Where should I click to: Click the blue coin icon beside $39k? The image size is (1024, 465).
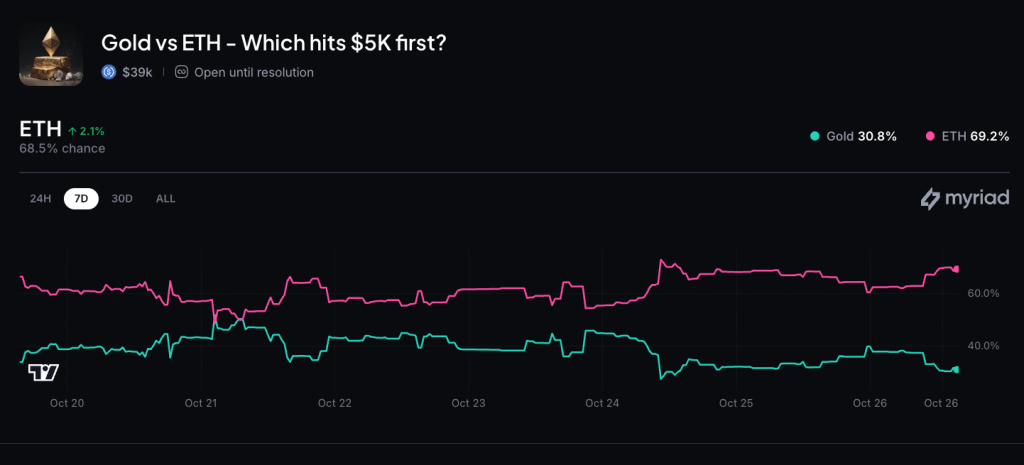109,72
